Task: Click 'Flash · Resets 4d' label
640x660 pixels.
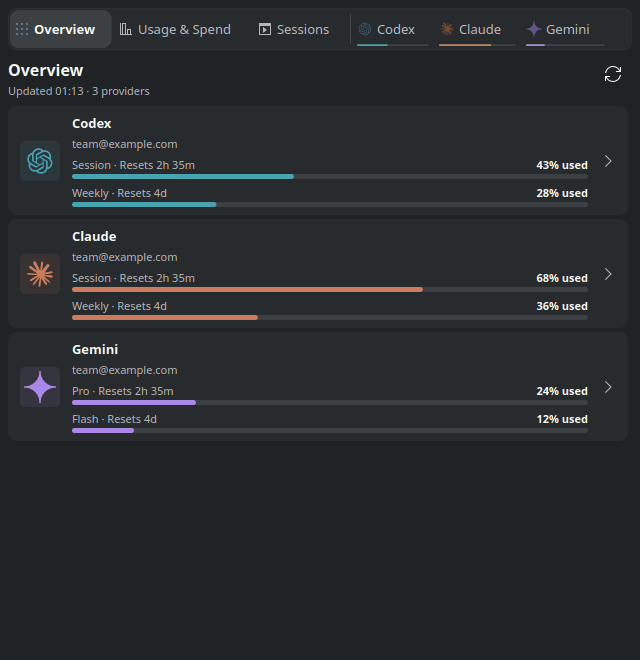Action: click(114, 419)
